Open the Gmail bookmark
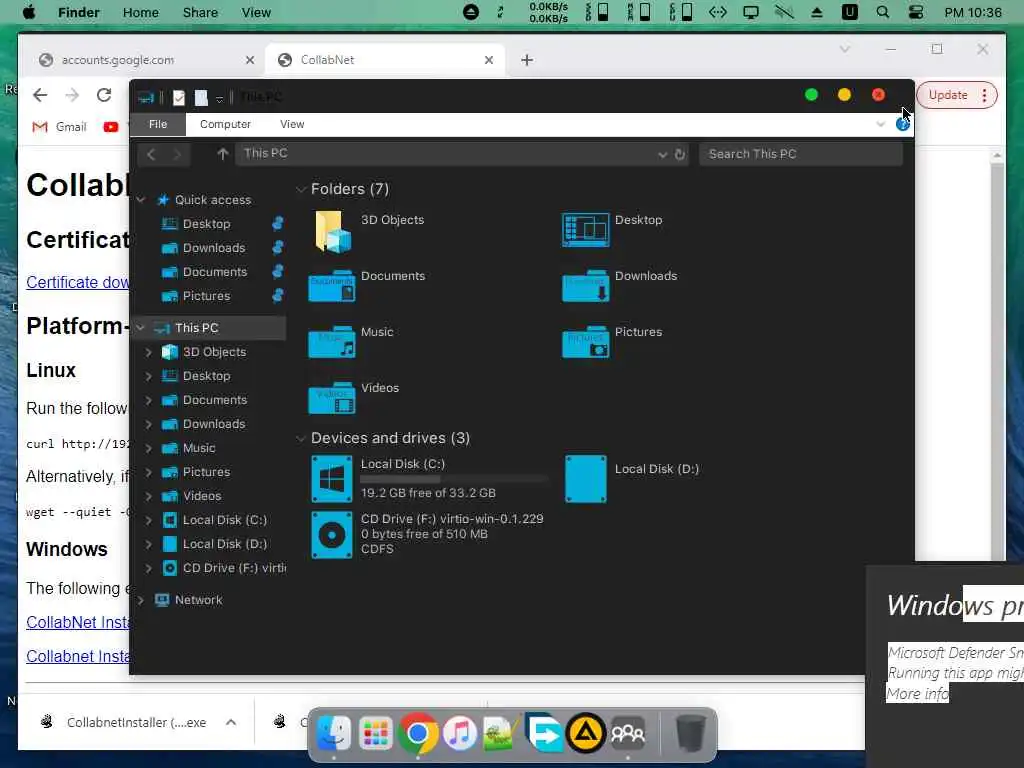Screen dimensions: 1024x768 pos(59,127)
